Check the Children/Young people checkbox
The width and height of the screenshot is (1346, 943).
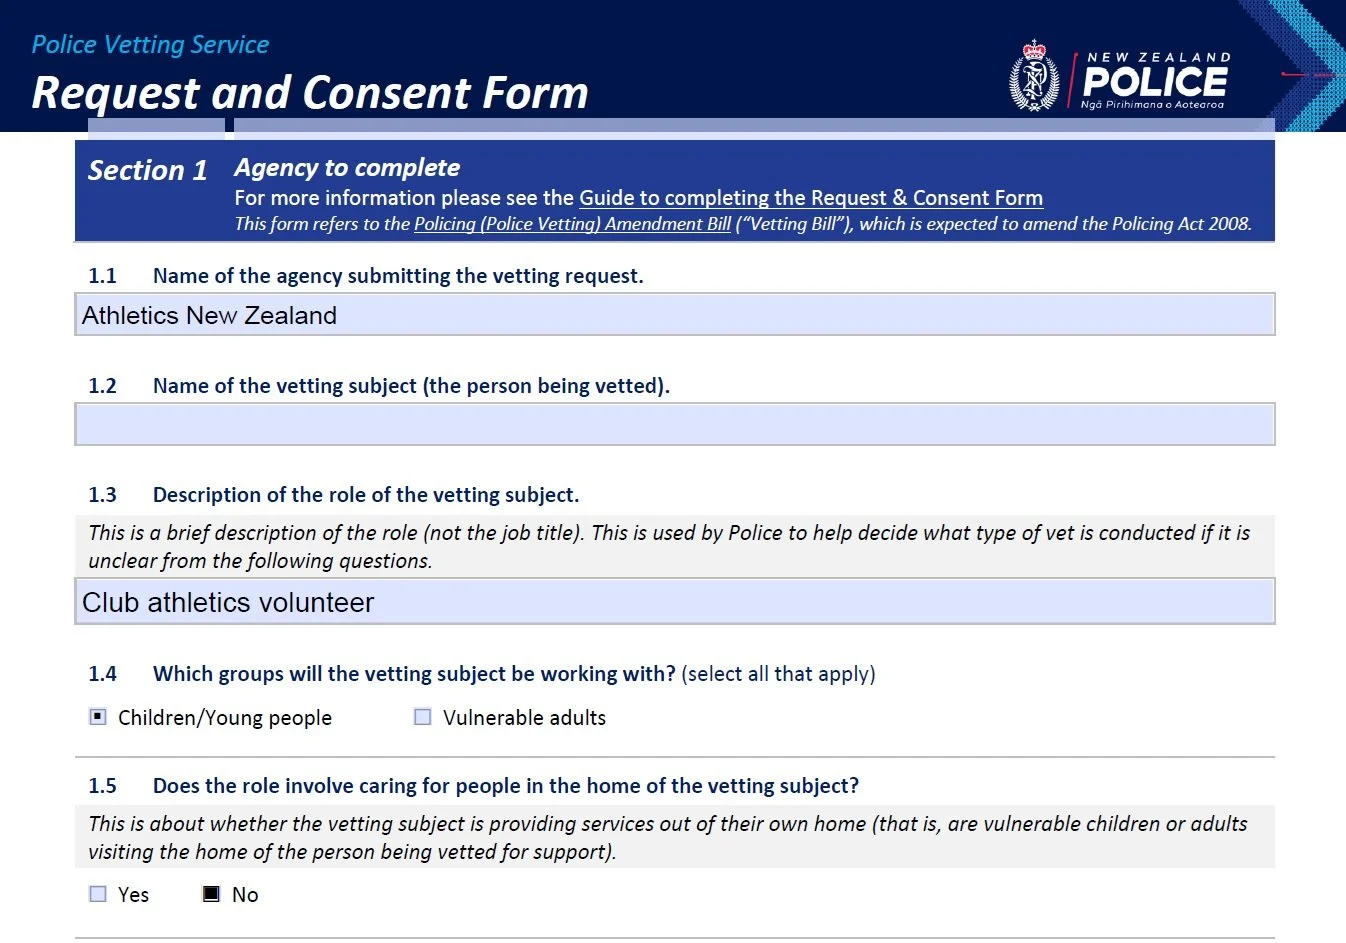(x=98, y=717)
